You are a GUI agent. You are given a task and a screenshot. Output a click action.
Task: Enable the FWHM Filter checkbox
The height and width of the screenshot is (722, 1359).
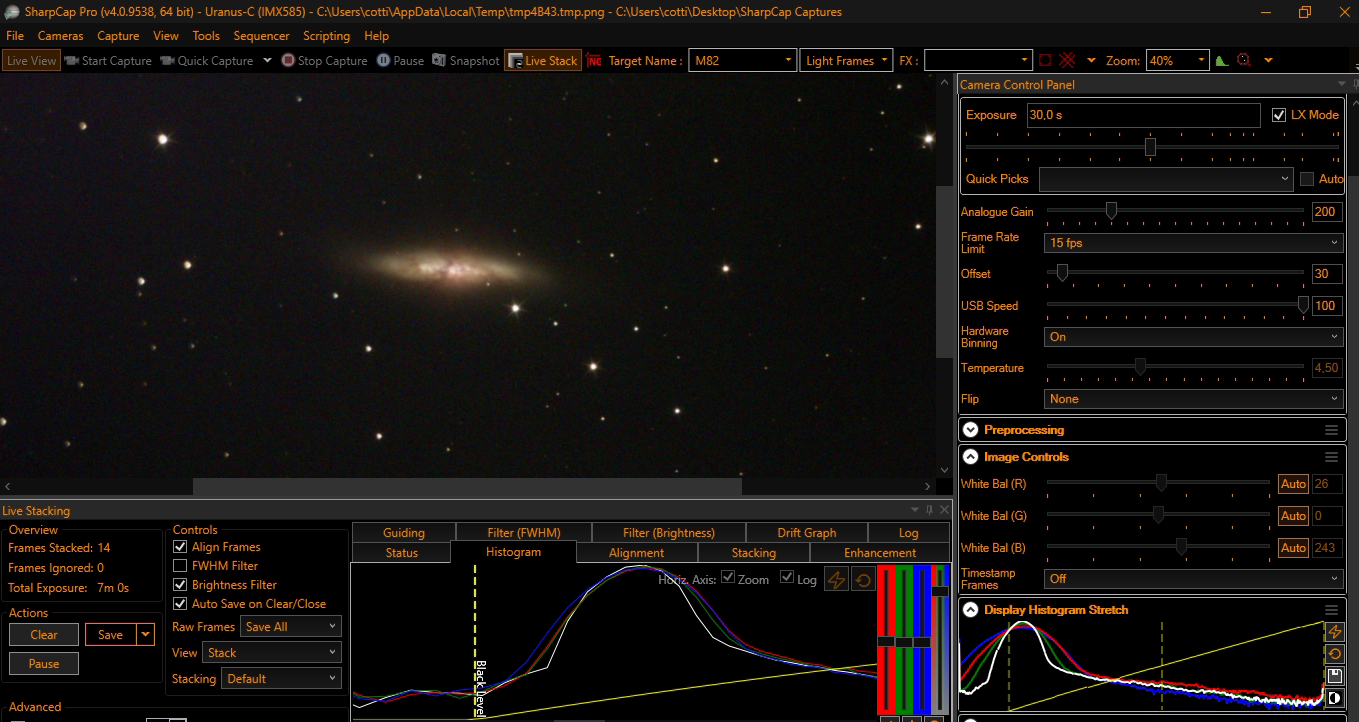pyautogui.click(x=181, y=566)
